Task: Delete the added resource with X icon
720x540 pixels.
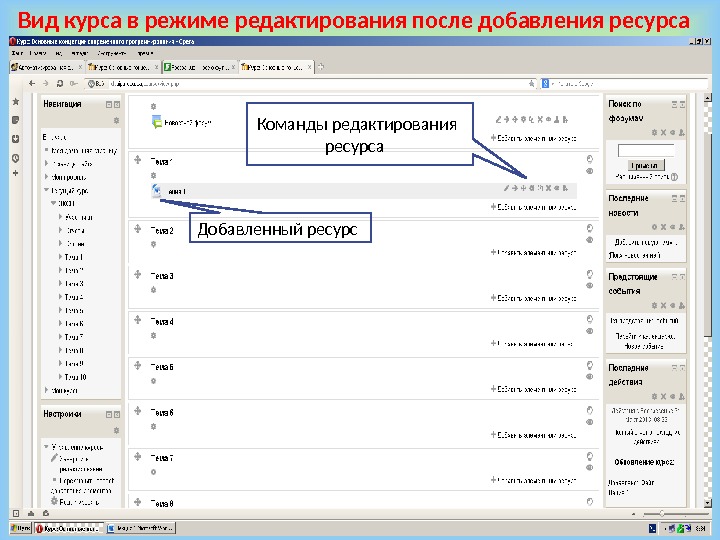Action: (x=548, y=188)
